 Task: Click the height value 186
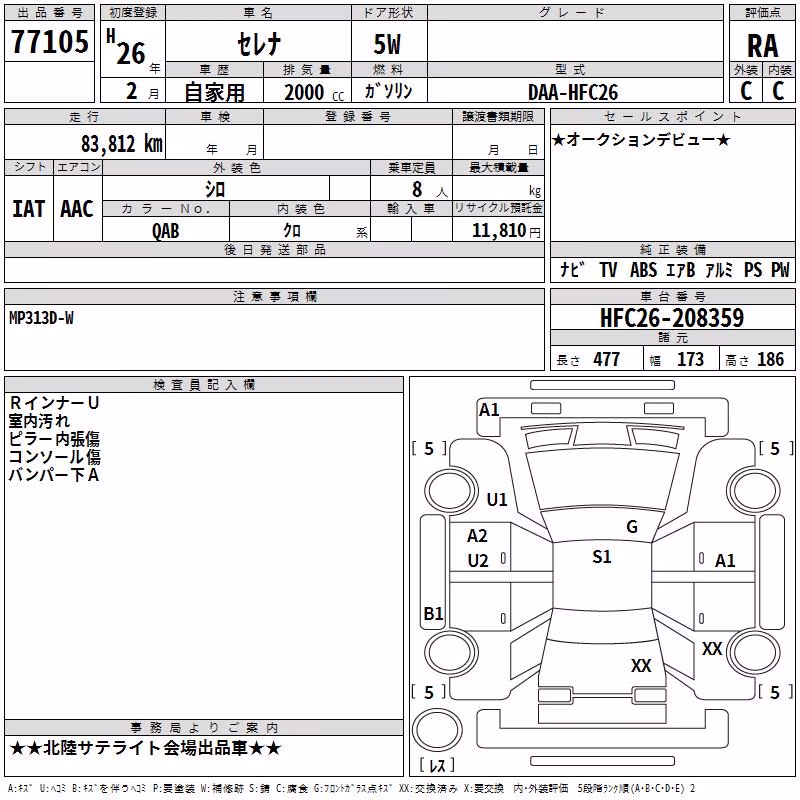(770, 359)
